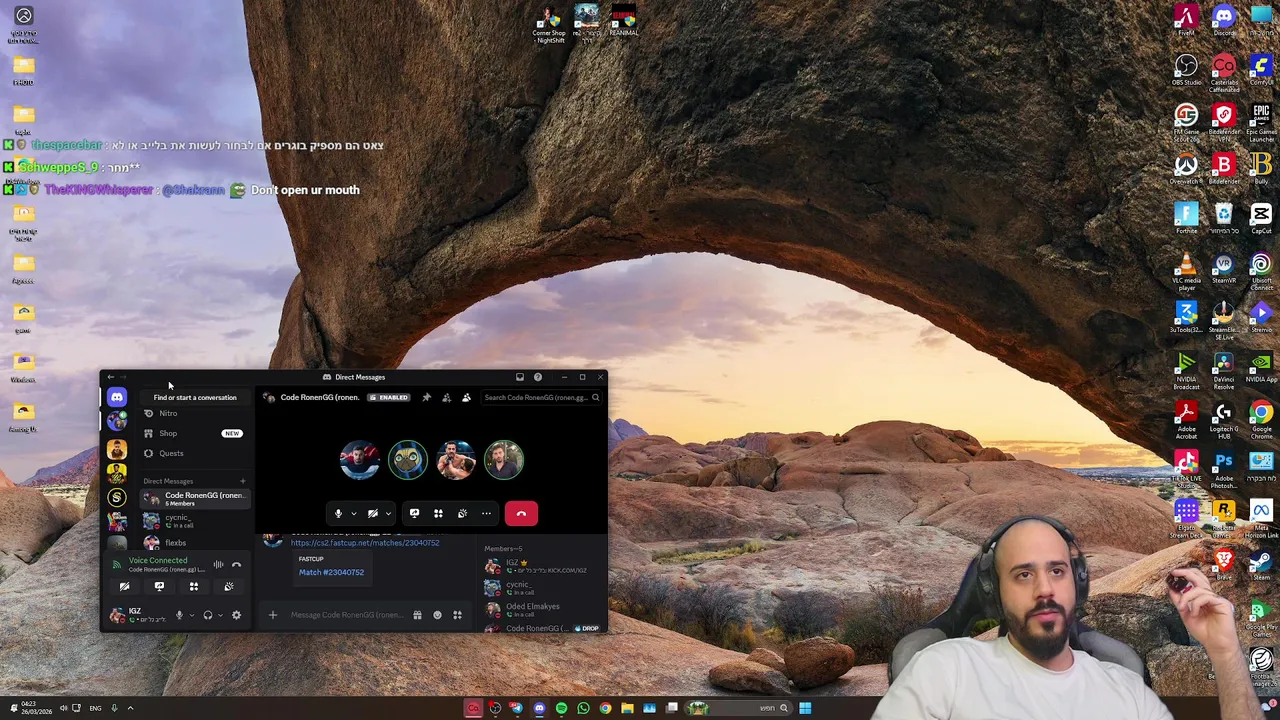
Task: Click share screen button in voice panel
Action: point(159,587)
